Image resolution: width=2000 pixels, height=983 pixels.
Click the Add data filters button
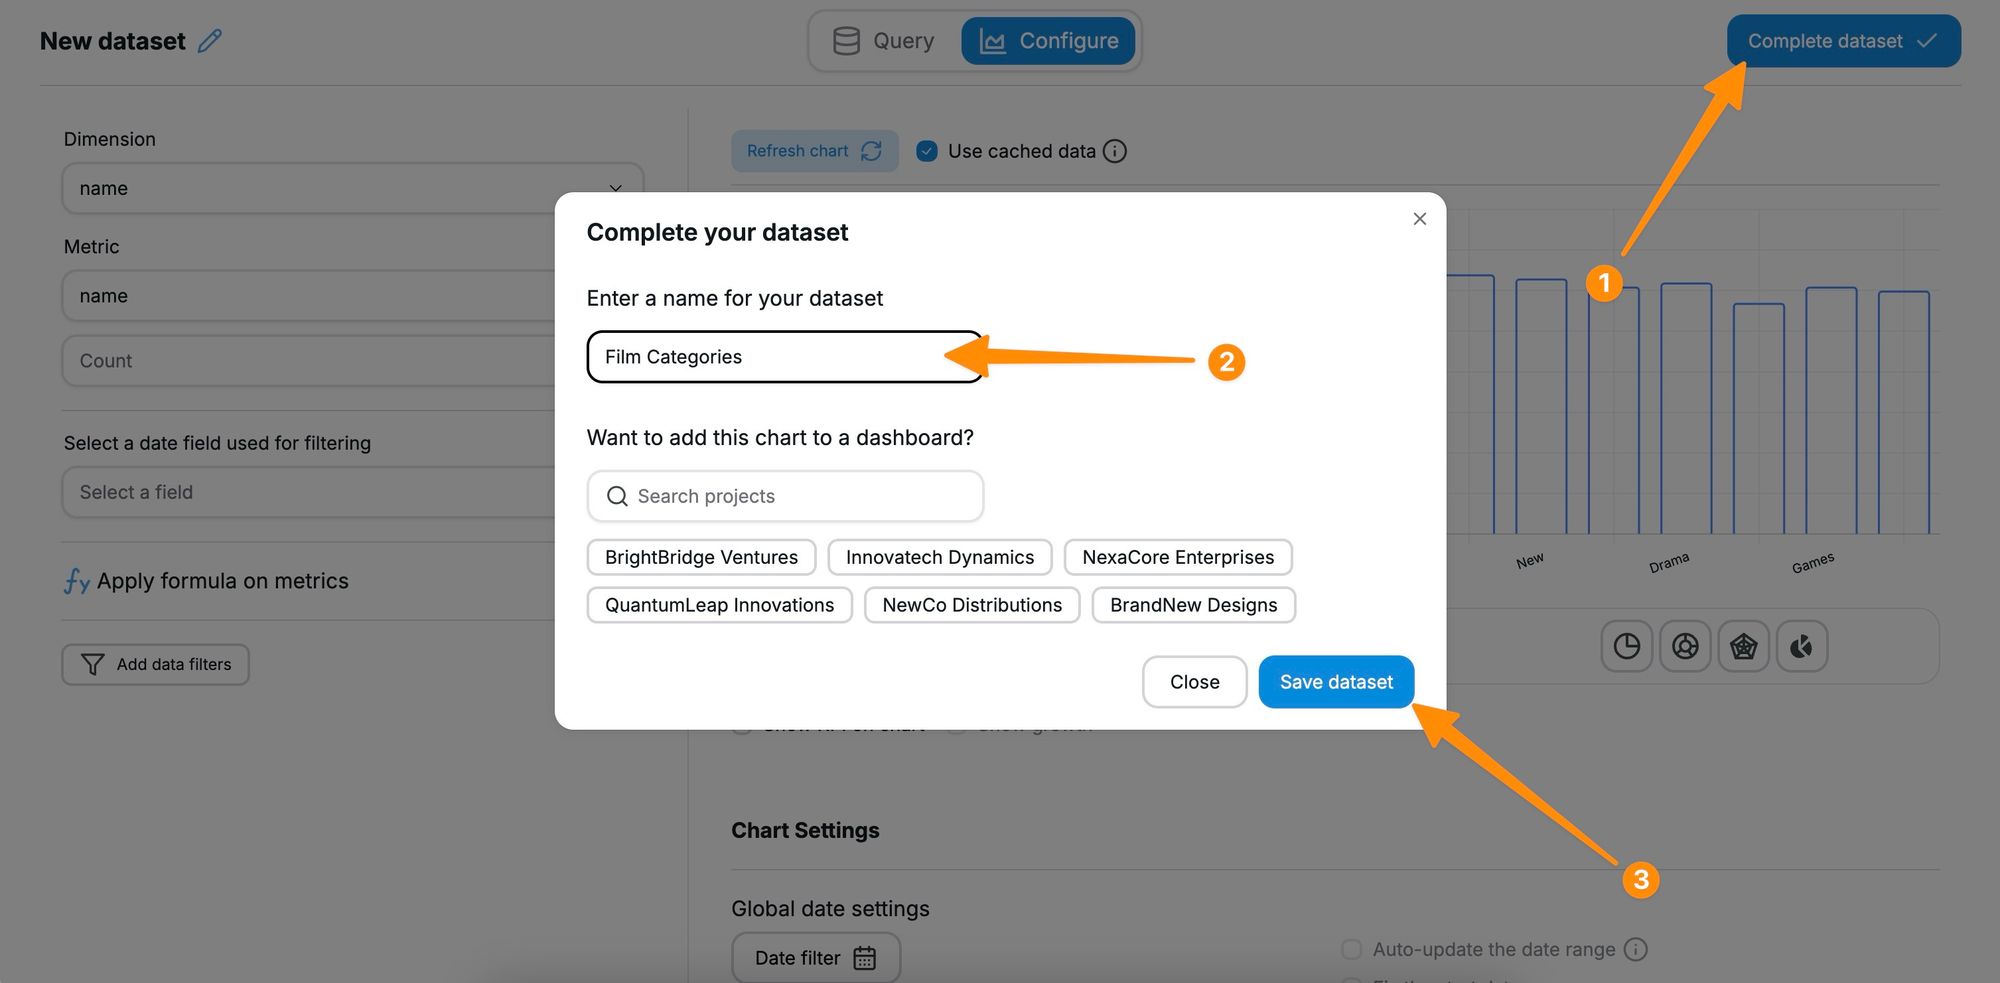[x=156, y=664]
